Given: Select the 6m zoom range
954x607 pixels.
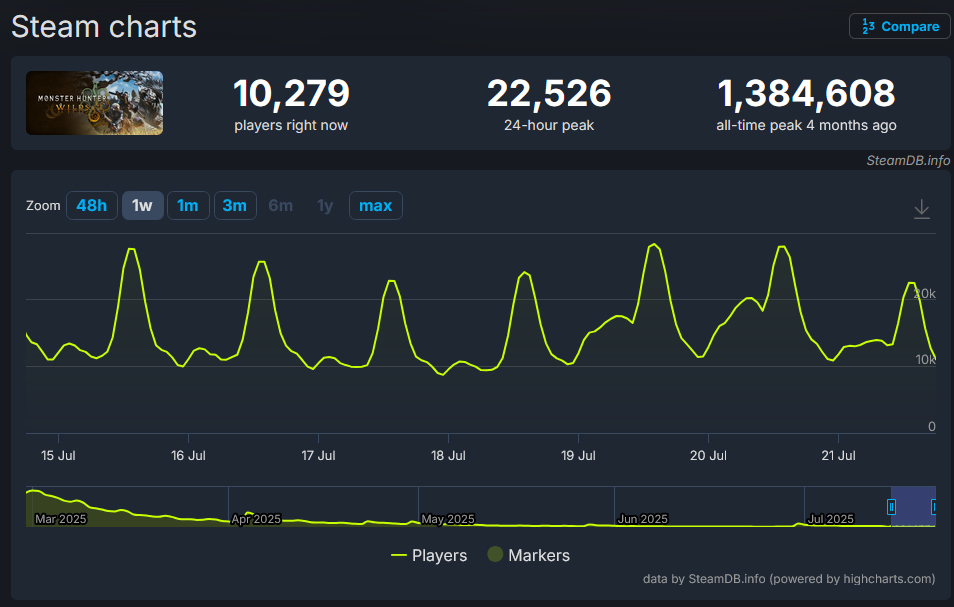Looking at the screenshot, I should tap(280, 206).
